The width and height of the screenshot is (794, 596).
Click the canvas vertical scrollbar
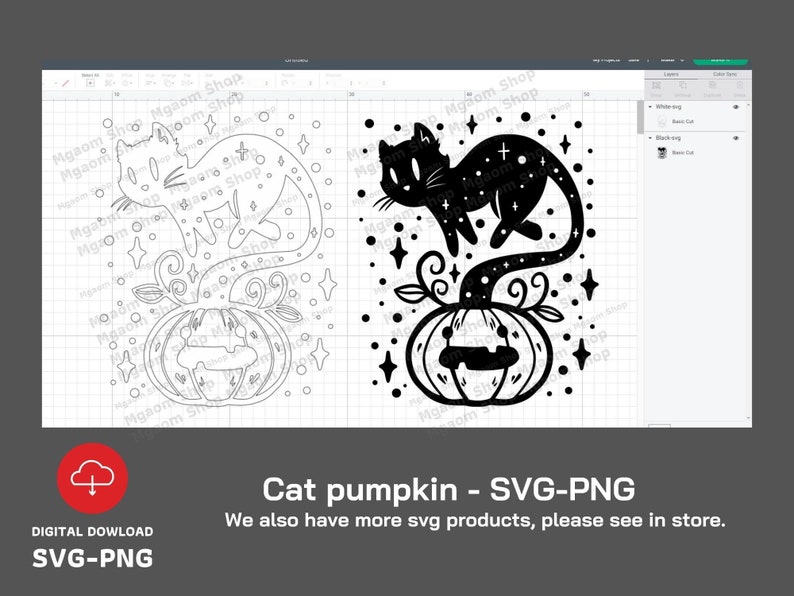(x=640, y=117)
